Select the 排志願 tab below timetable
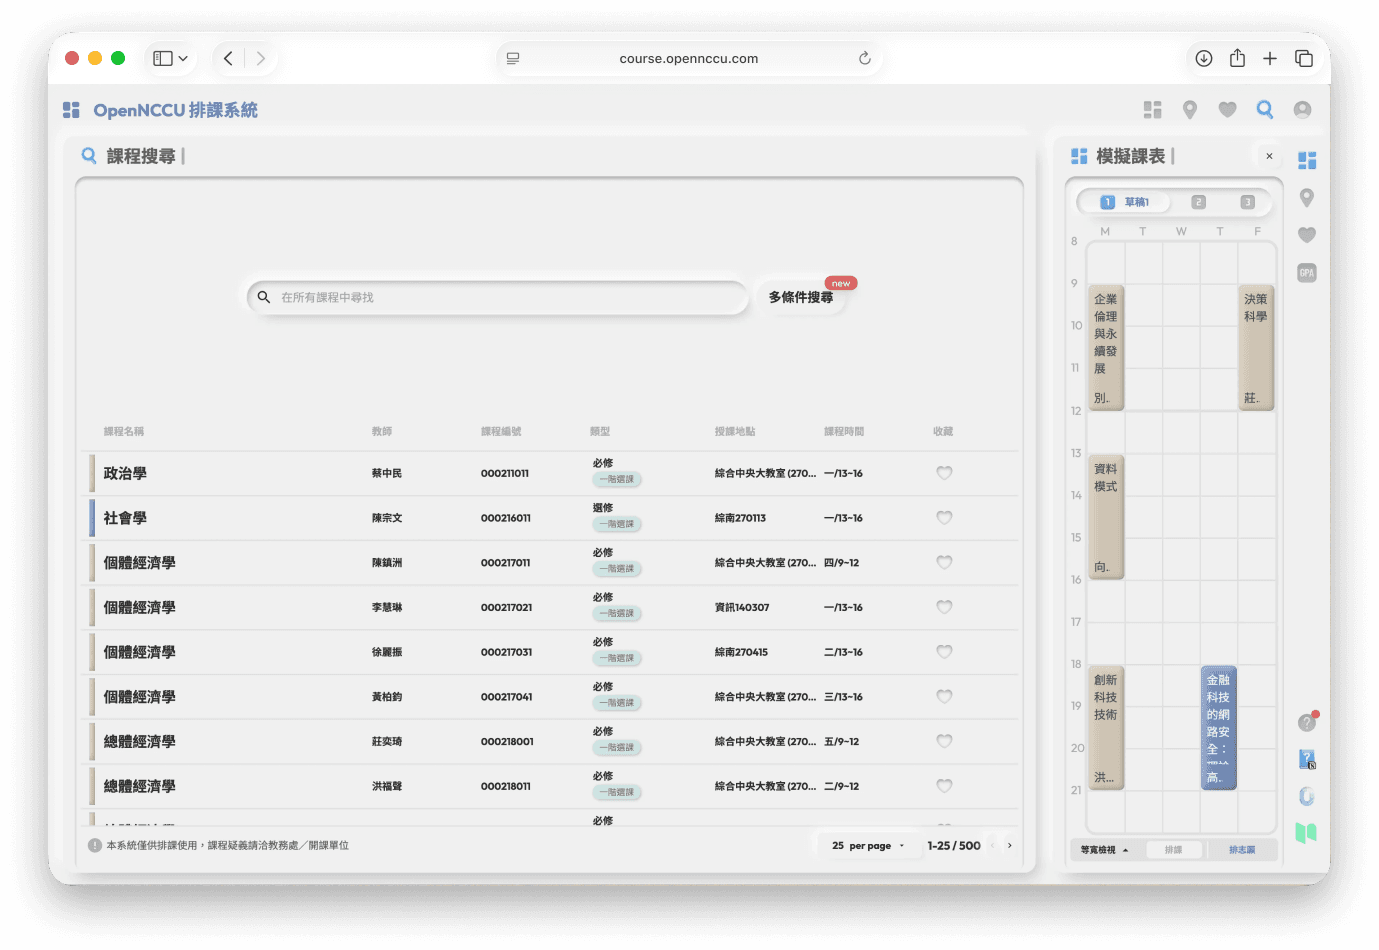 tap(1241, 850)
